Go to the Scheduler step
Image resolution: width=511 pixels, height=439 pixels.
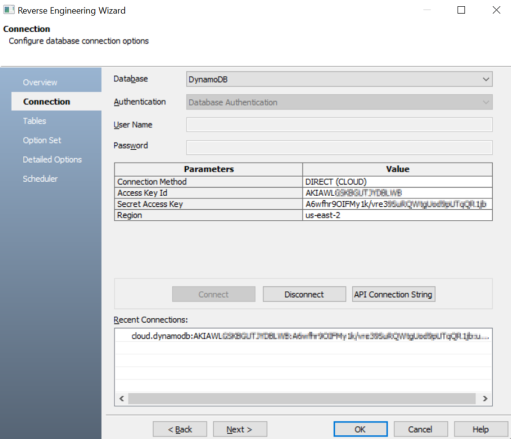40,179
